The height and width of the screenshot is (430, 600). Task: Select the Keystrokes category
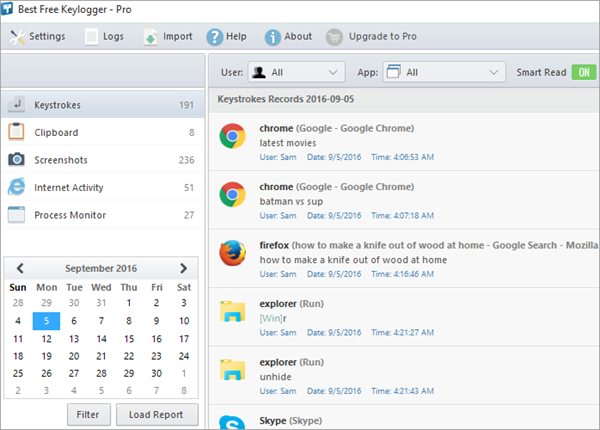pyautogui.click(x=103, y=104)
